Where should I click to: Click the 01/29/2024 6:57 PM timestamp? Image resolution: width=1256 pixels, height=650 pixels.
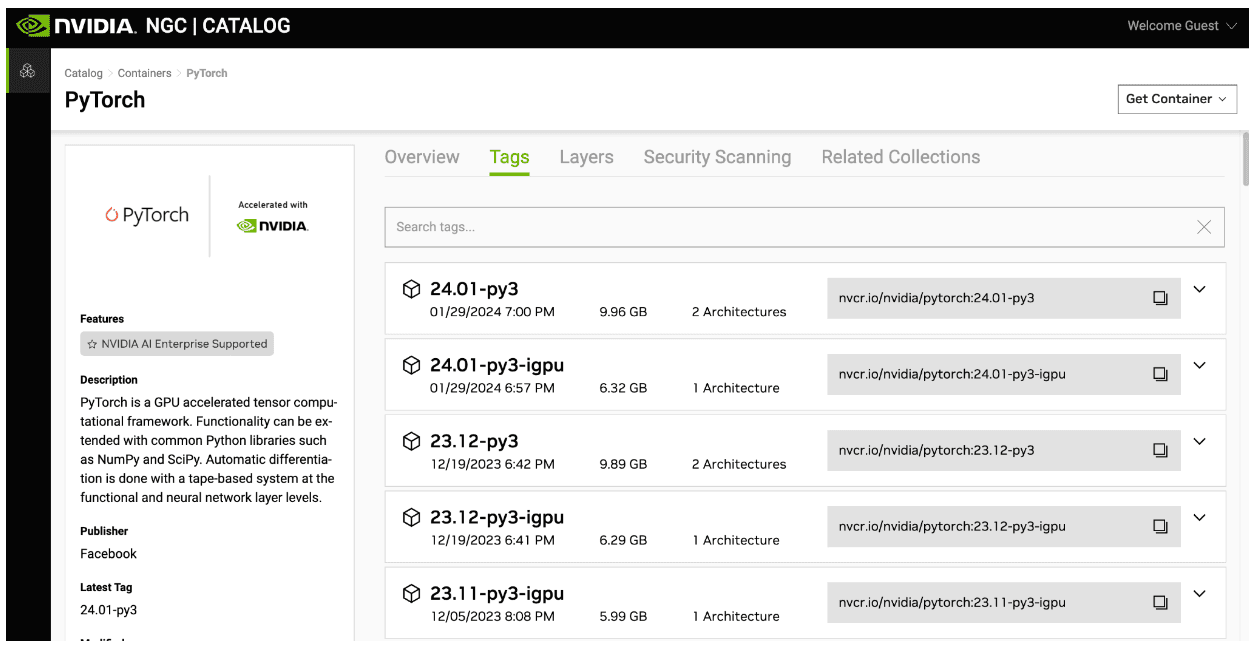point(492,388)
